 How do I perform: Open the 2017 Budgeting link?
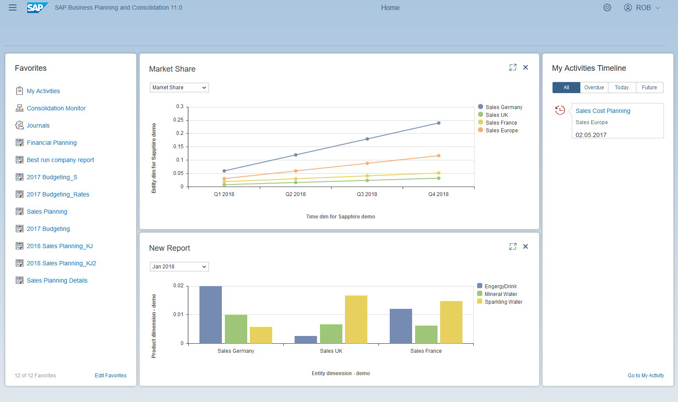(48, 229)
